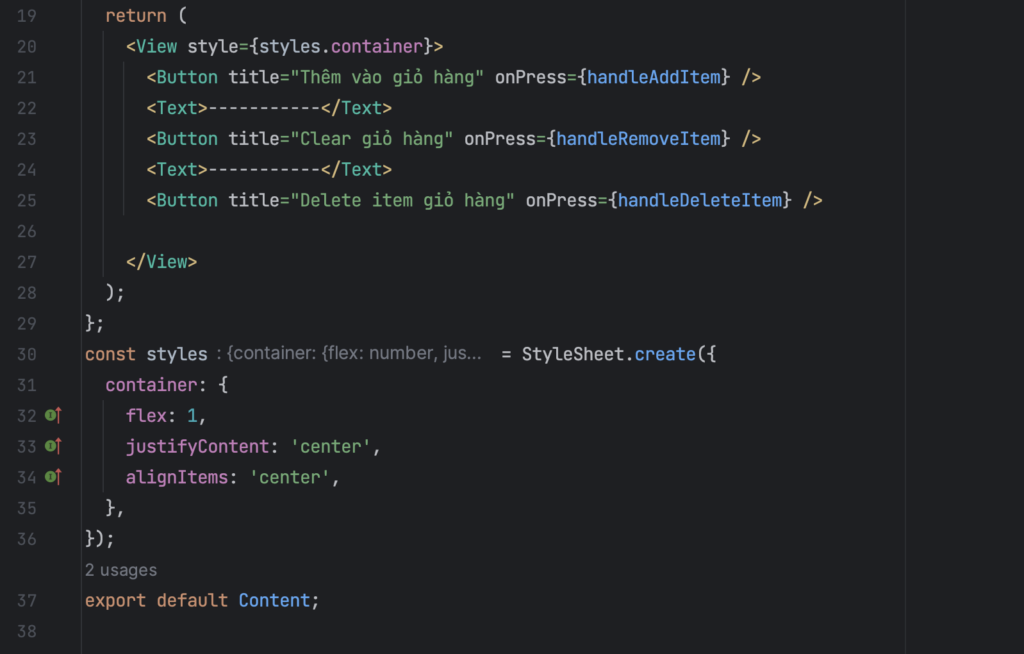Click the override gutter icon on line 34
This screenshot has height=654, width=1024.
tap(53, 476)
